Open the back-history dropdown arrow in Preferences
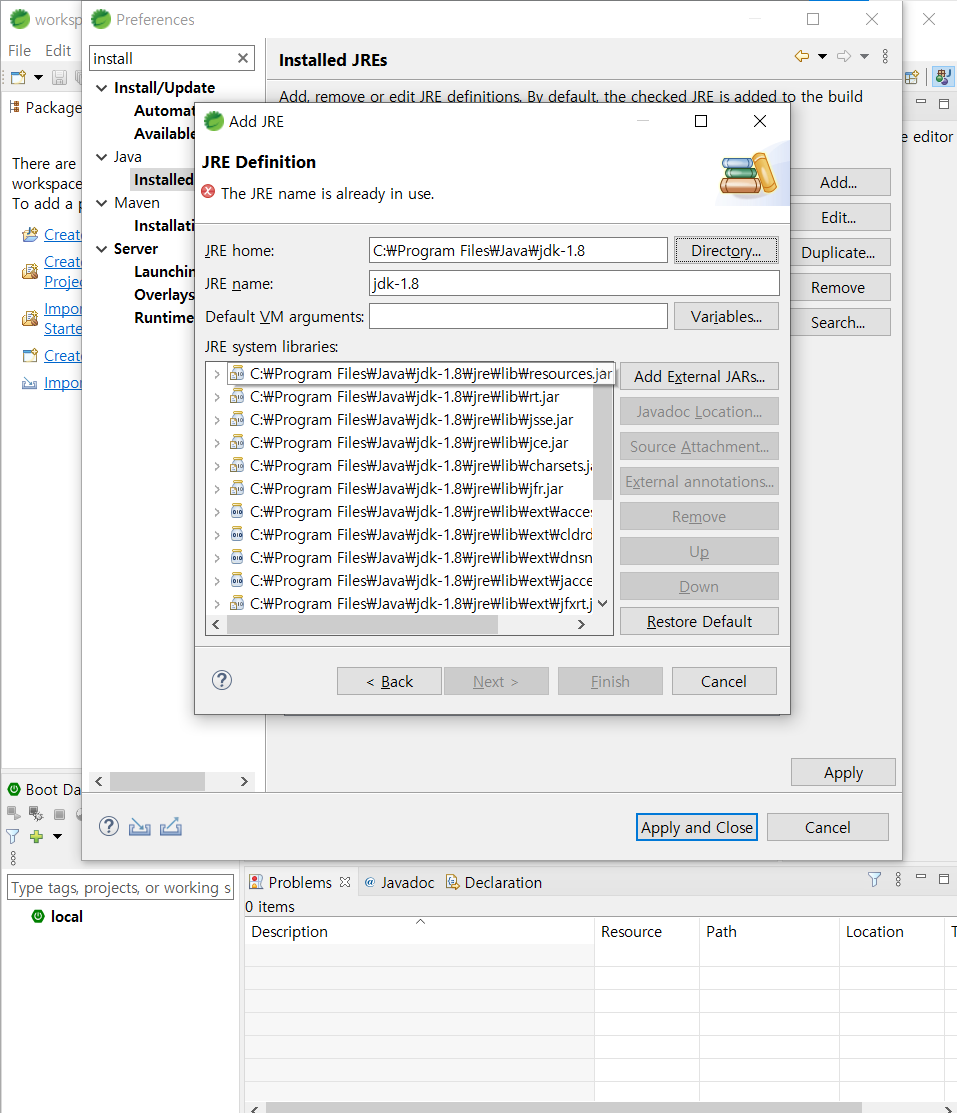957x1113 pixels. click(x=822, y=56)
